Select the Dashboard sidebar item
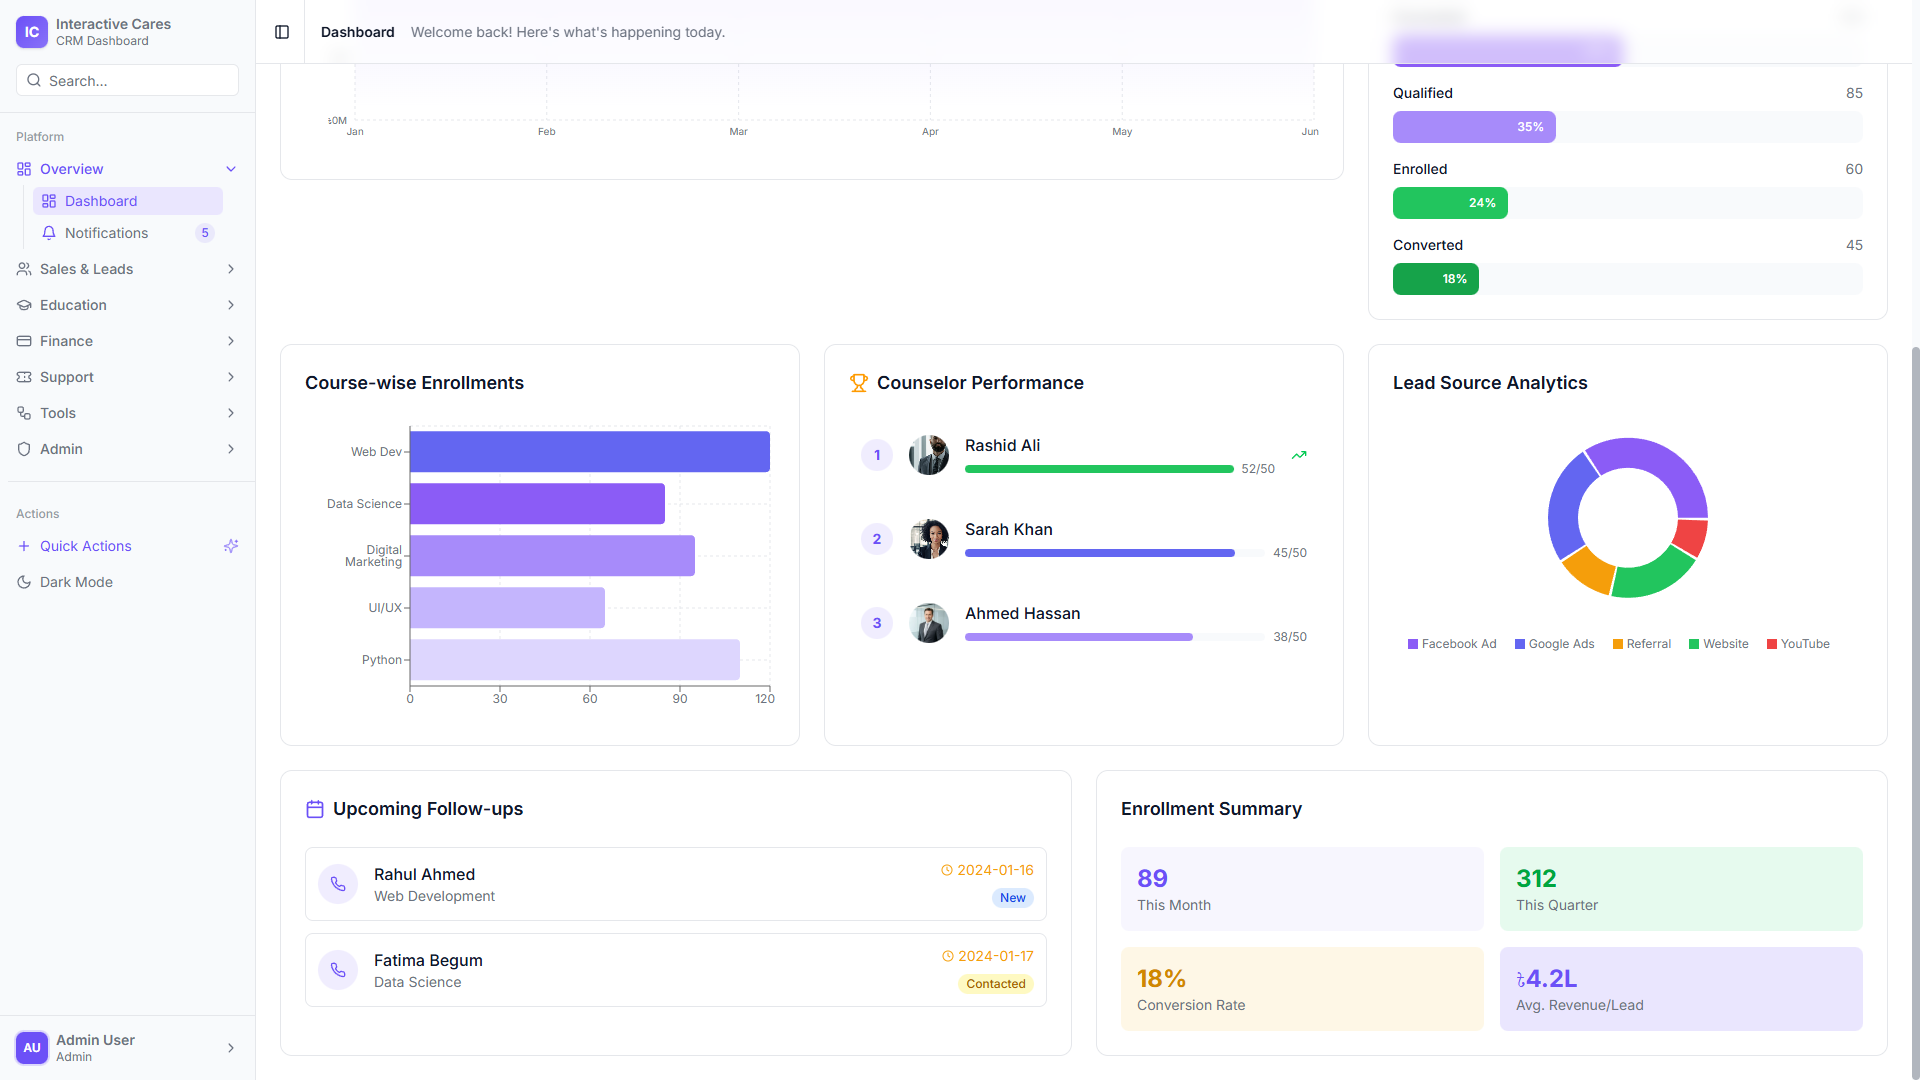Viewport: 1920px width, 1080px height. [x=101, y=201]
